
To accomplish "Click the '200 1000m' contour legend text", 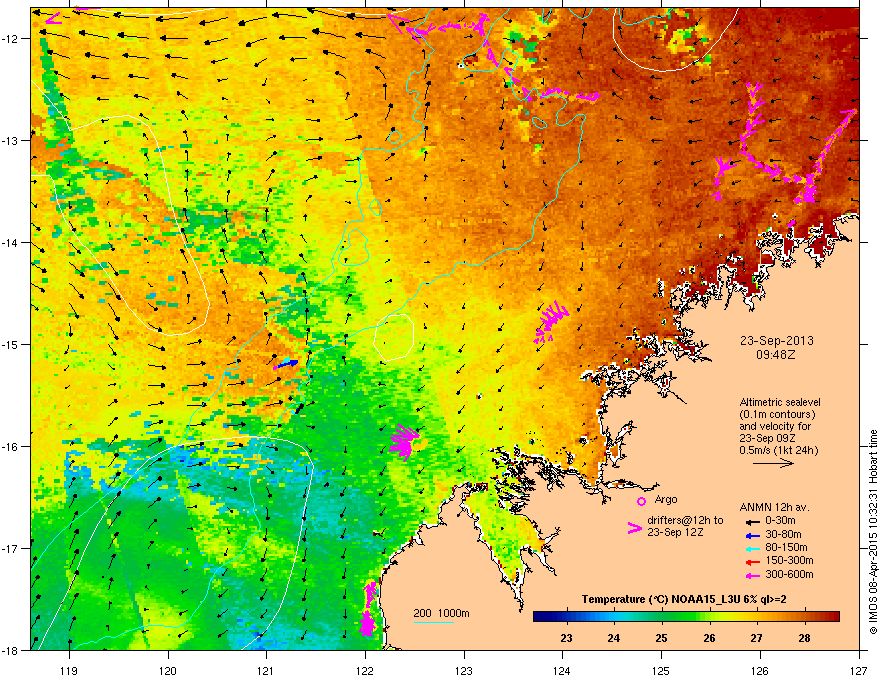I will [x=441, y=613].
